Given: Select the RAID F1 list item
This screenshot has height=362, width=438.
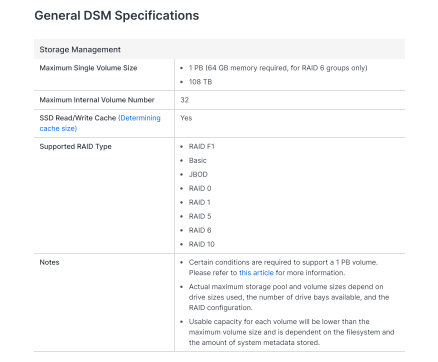Looking at the screenshot, I should pyautogui.click(x=202, y=147).
